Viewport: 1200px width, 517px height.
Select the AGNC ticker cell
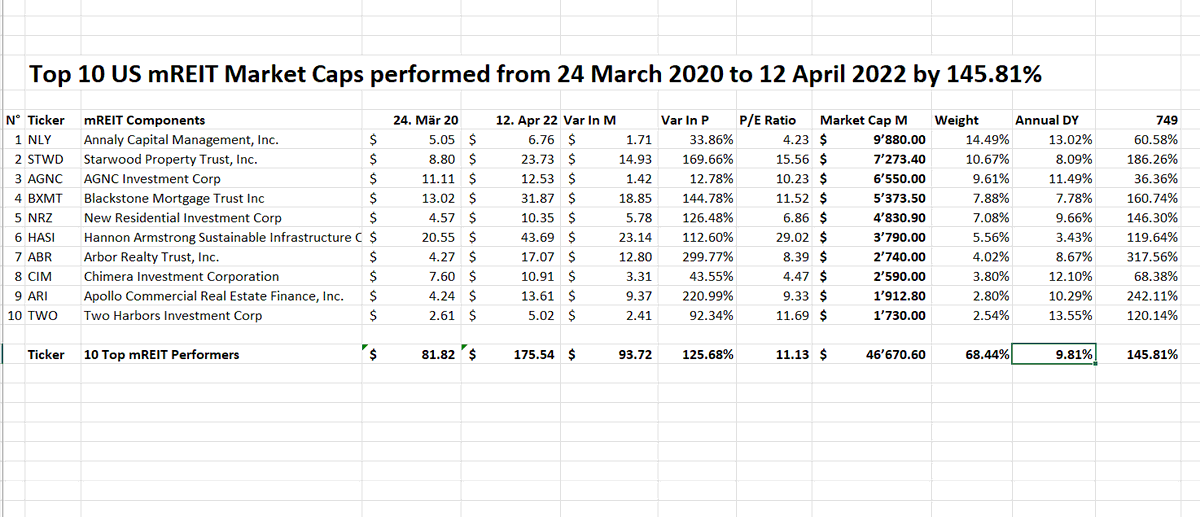46,179
